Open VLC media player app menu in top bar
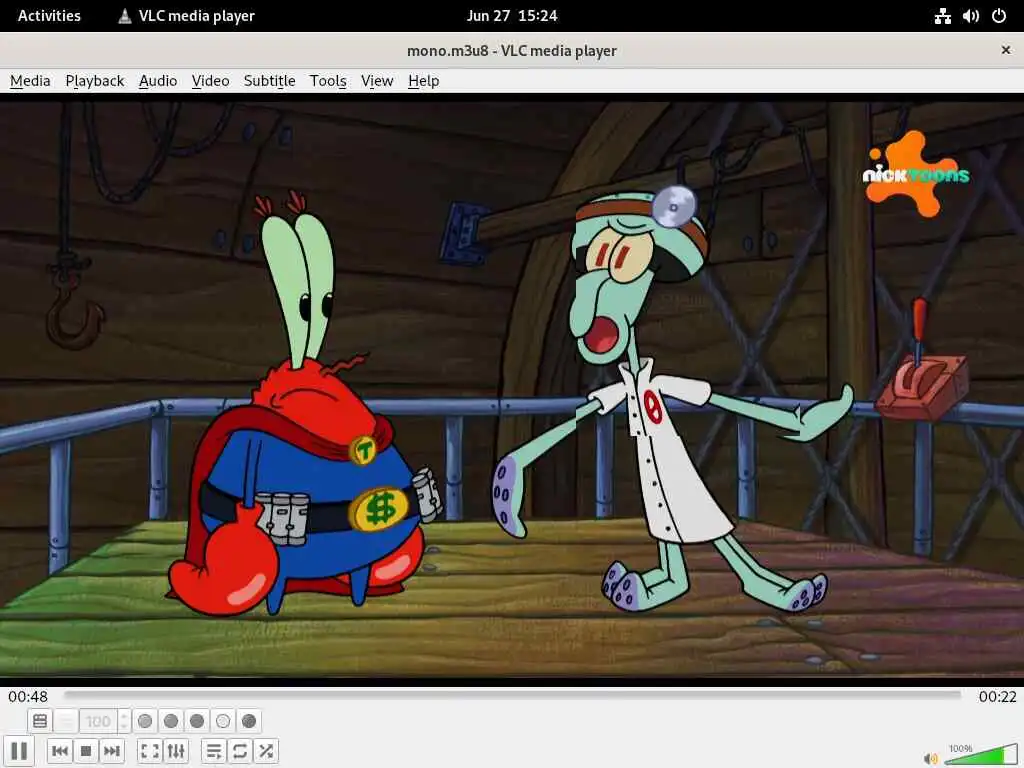This screenshot has width=1024, height=768. (186, 16)
